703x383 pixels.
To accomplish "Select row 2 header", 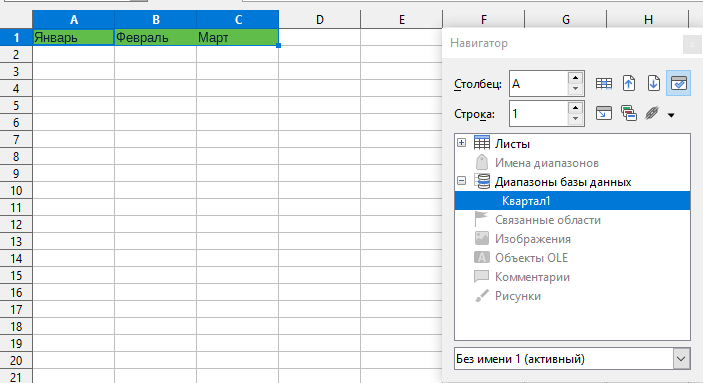I will (16, 54).
